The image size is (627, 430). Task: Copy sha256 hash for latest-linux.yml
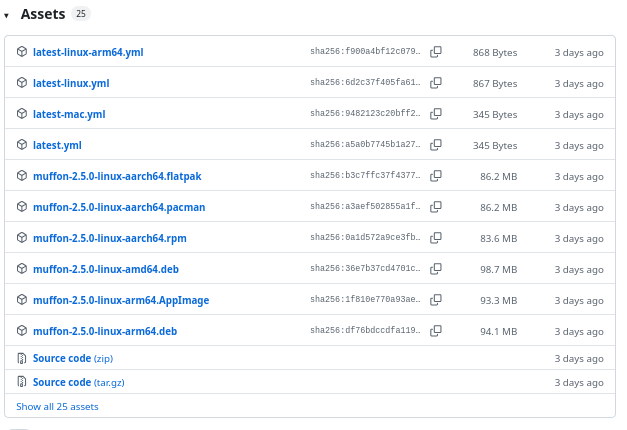[x=435, y=83]
